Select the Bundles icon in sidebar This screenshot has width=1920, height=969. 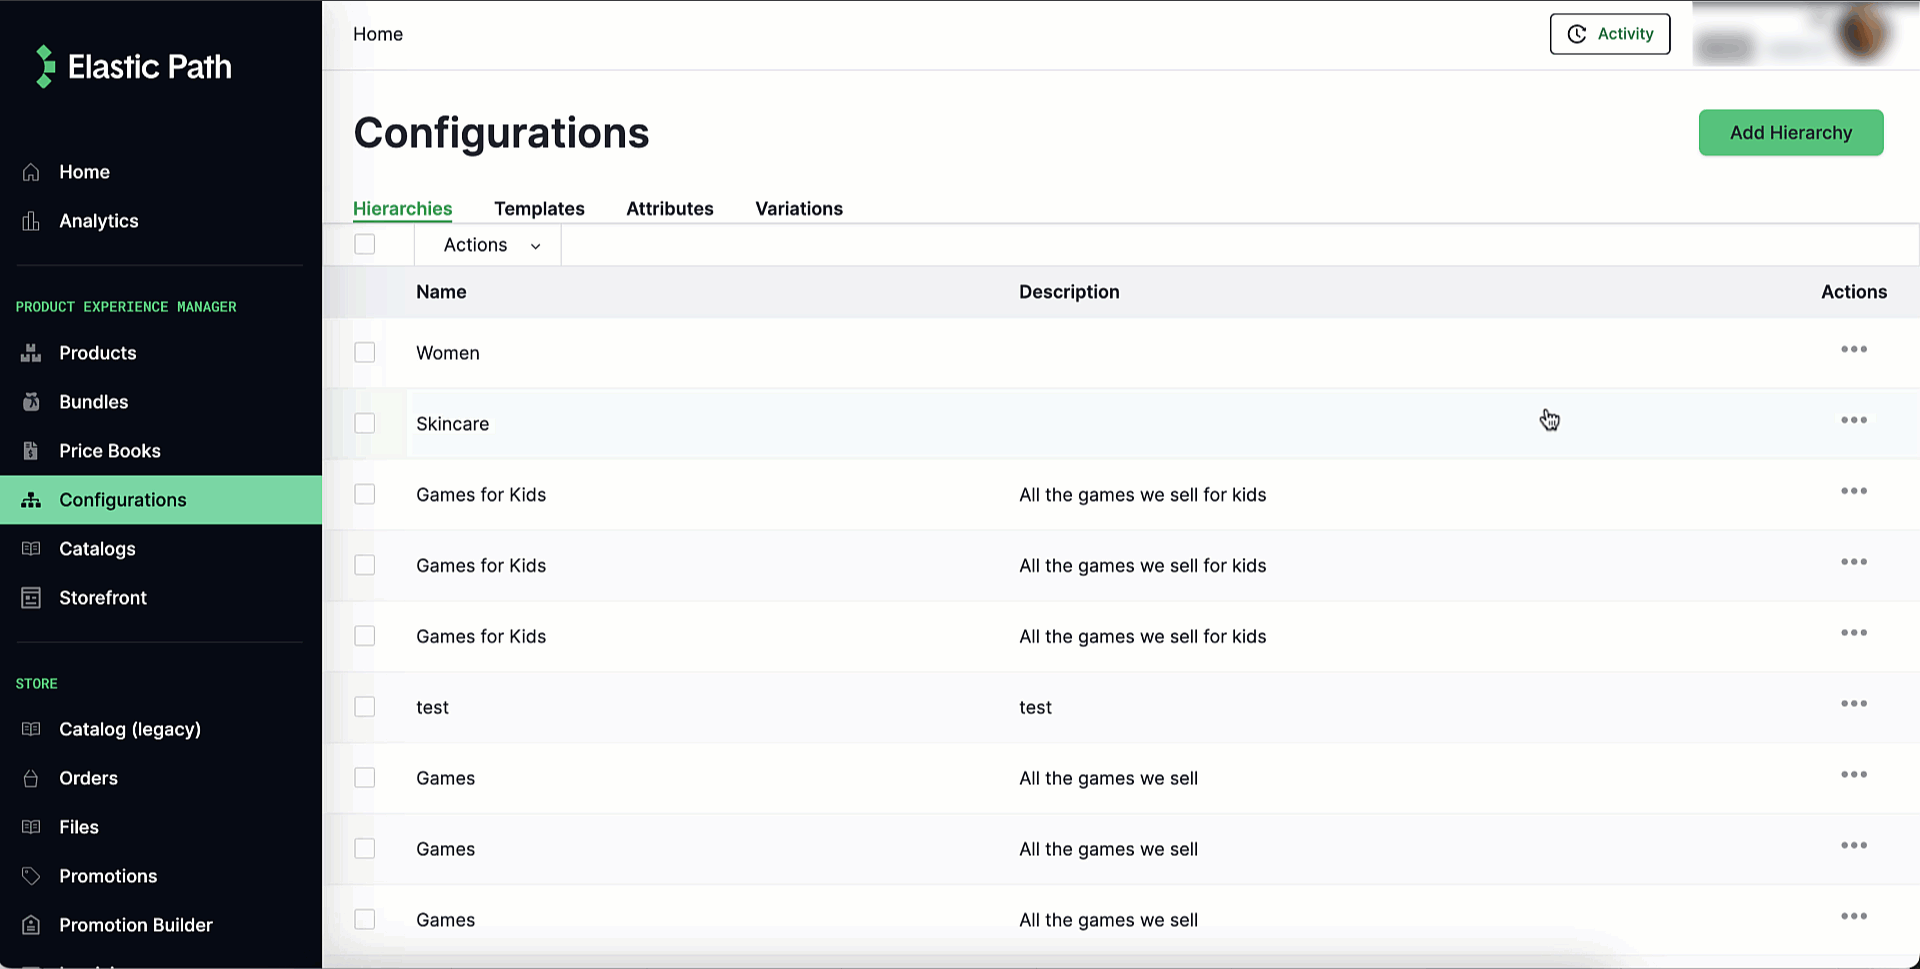click(x=30, y=401)
